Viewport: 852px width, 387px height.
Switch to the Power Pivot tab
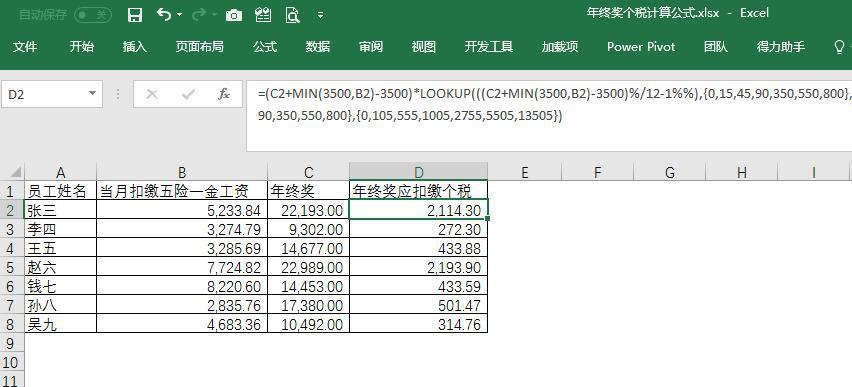[x=641, y=47]
